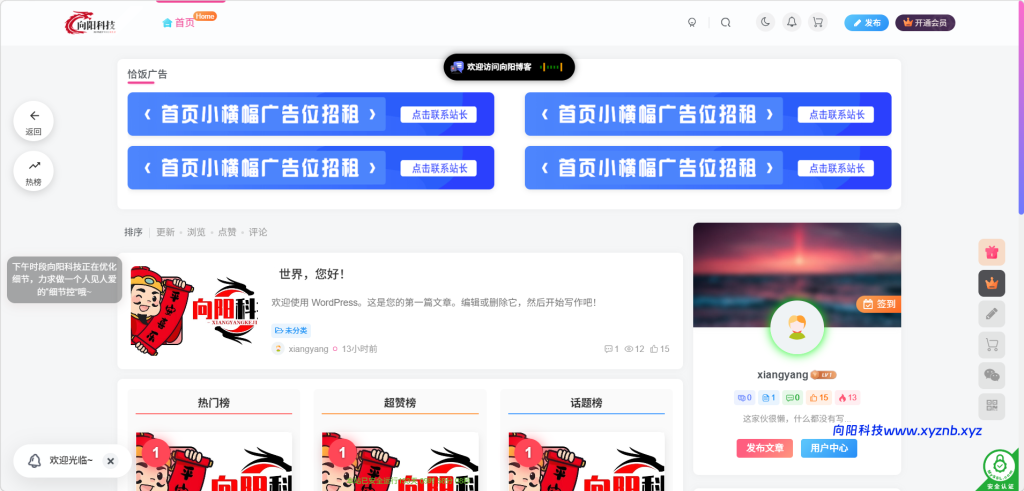Click the cart icon on right sidebar
1024x491 pixels.
pos(991,345)
